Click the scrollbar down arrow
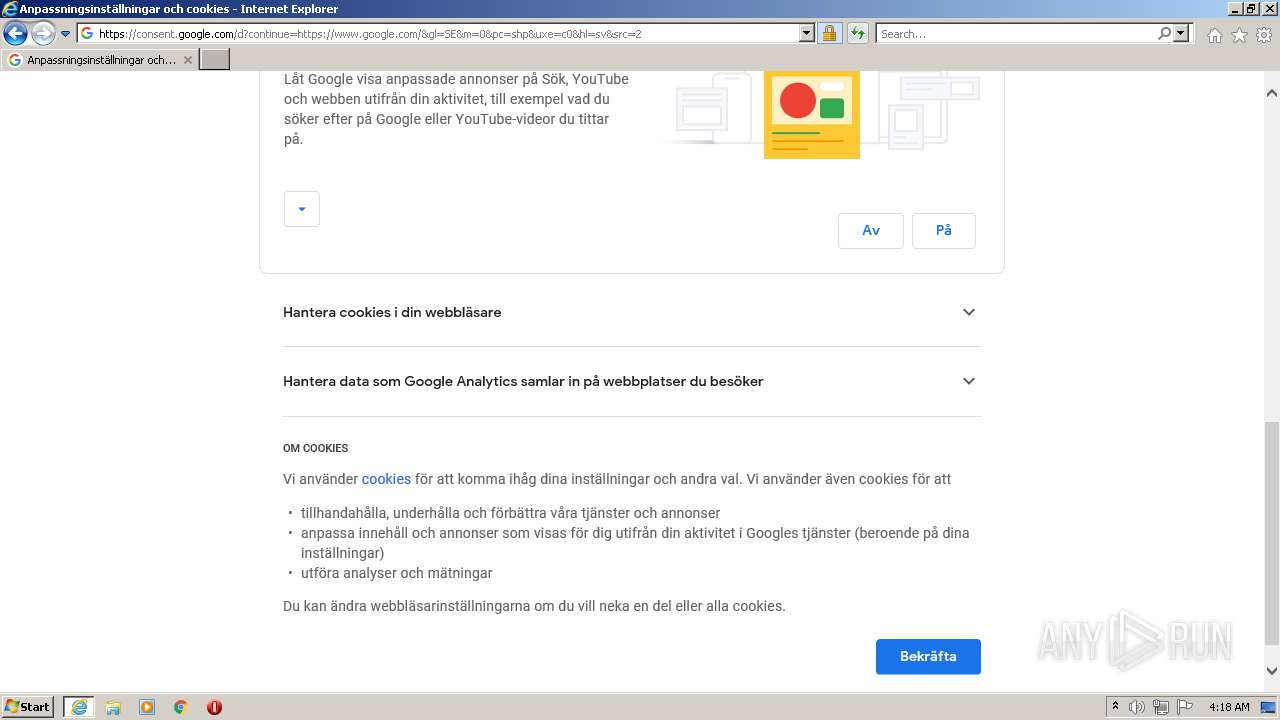This screenshot has height=720, width=1280. click(1272, 671)
